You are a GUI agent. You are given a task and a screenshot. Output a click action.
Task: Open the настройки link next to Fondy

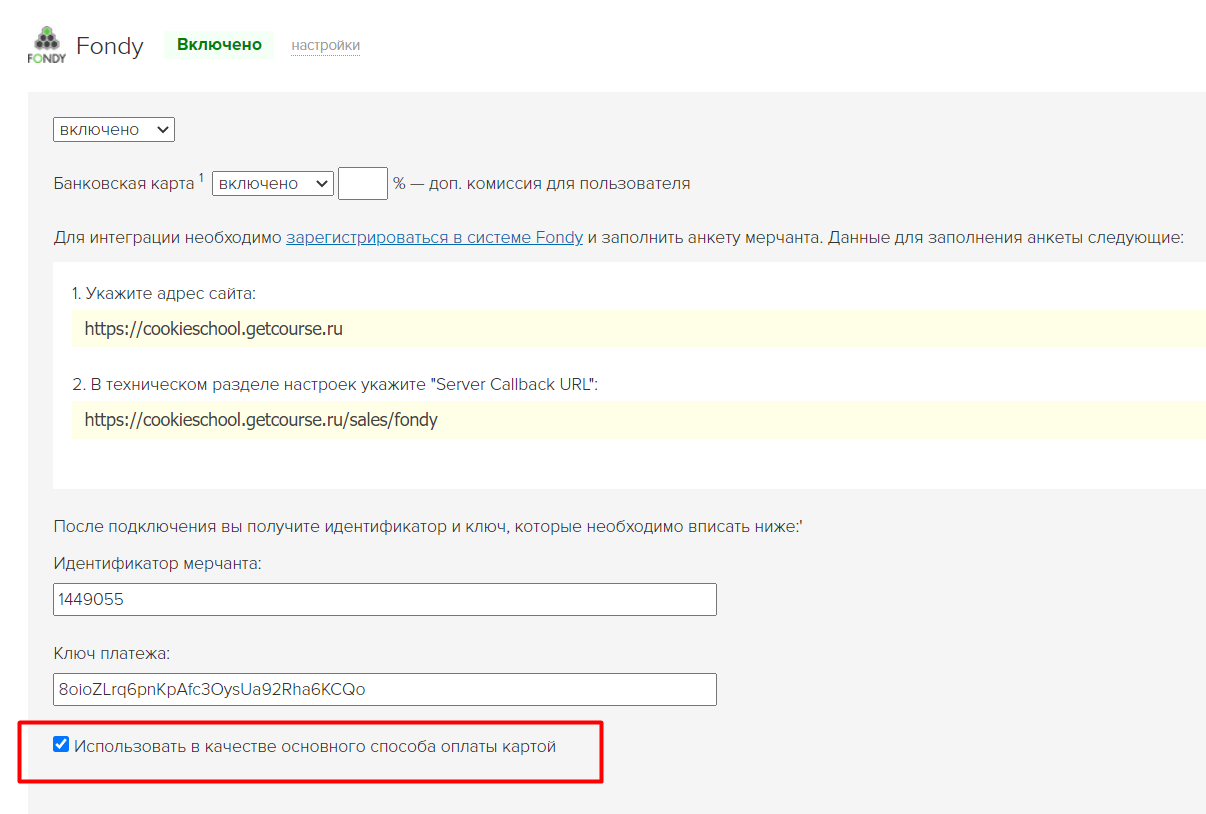(x=325, y=45)
